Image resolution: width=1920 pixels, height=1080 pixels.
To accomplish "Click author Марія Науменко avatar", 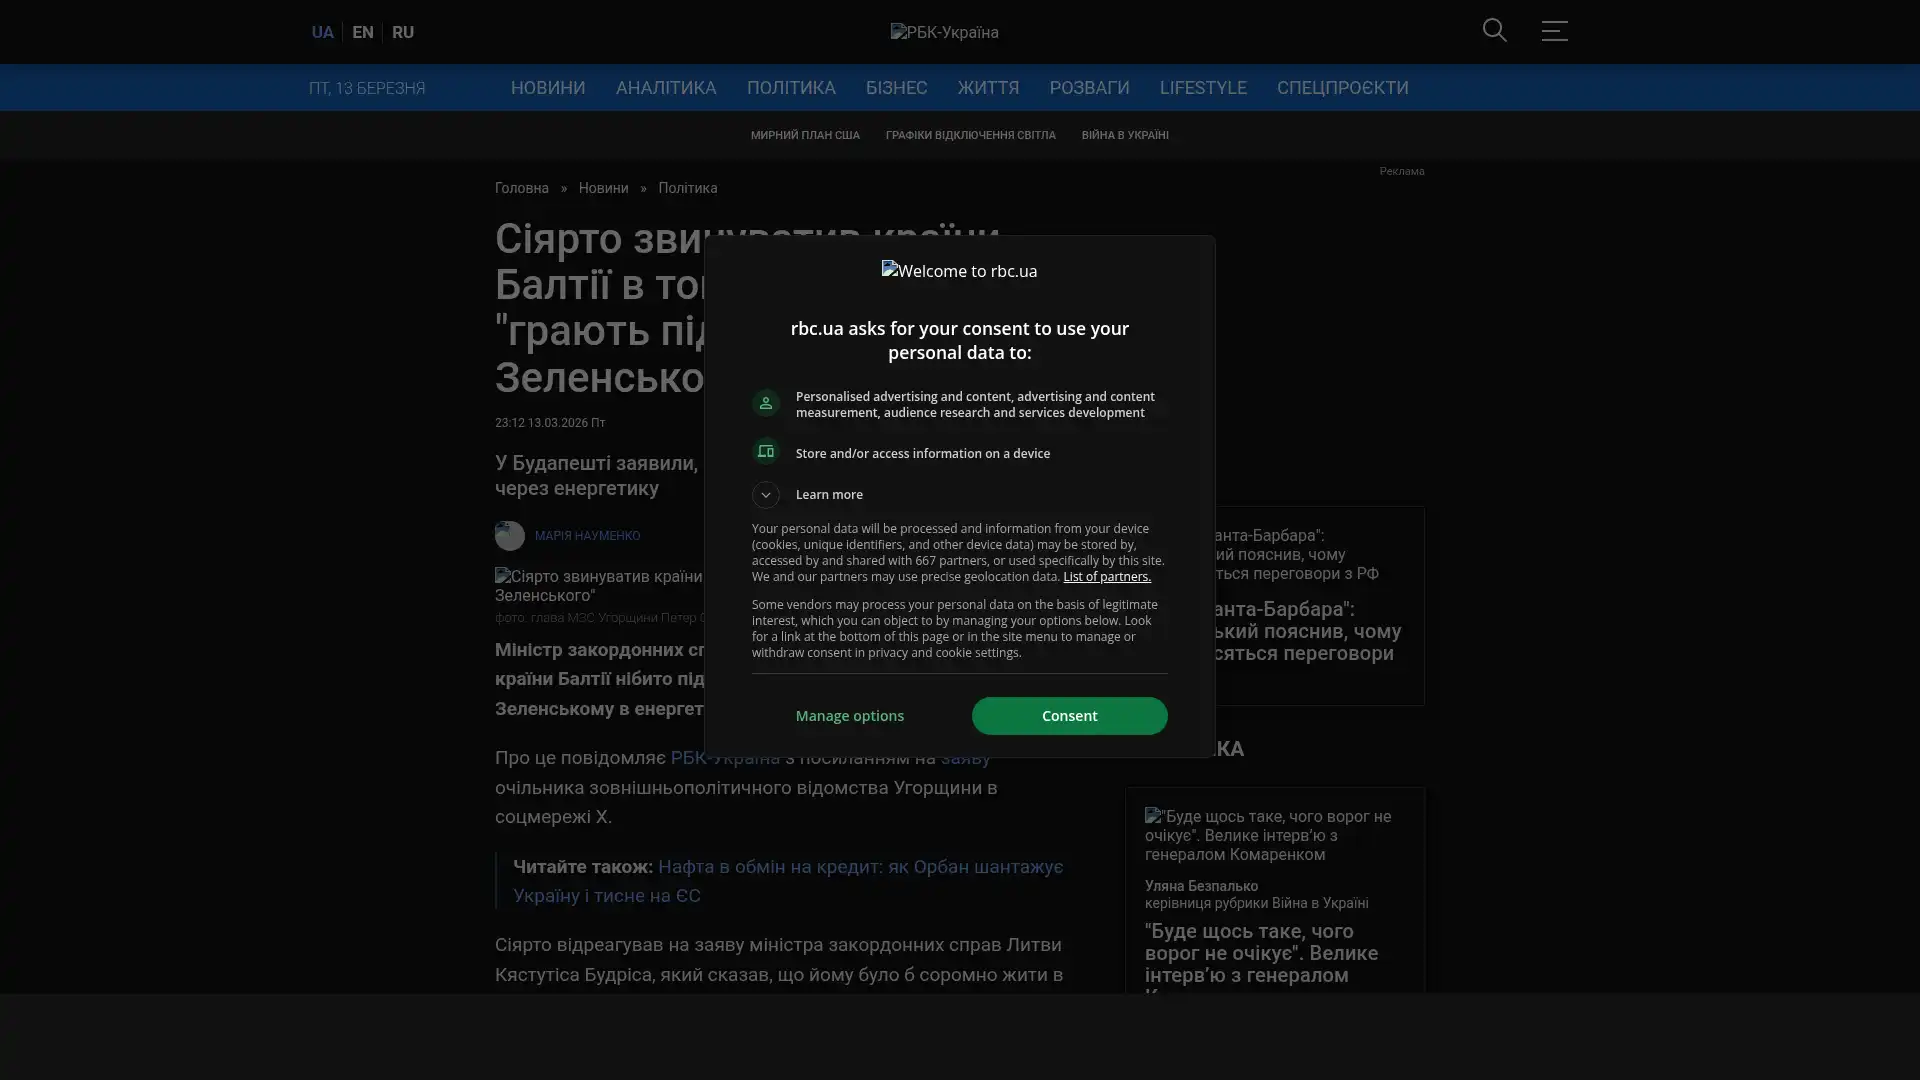I will coord(509,536).
